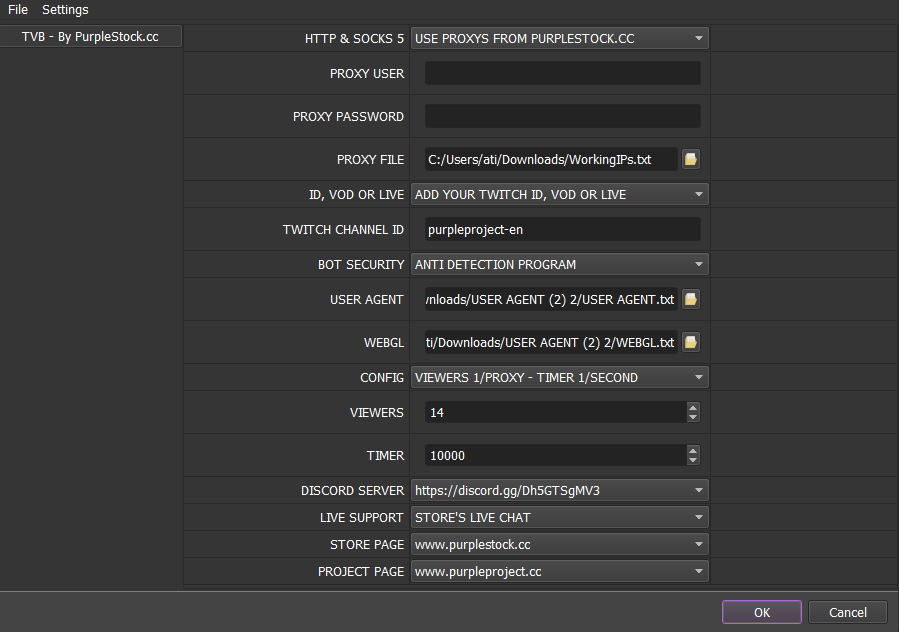Open the File menu
Viewport: 899px width, 632px height.
click(x=18, y=10)
